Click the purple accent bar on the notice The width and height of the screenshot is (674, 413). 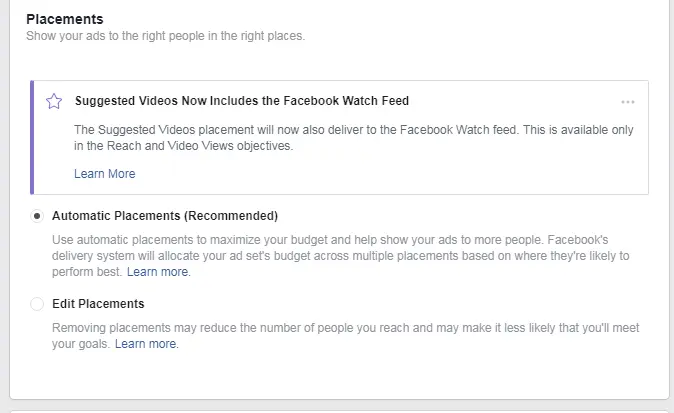tap(32, 137)
